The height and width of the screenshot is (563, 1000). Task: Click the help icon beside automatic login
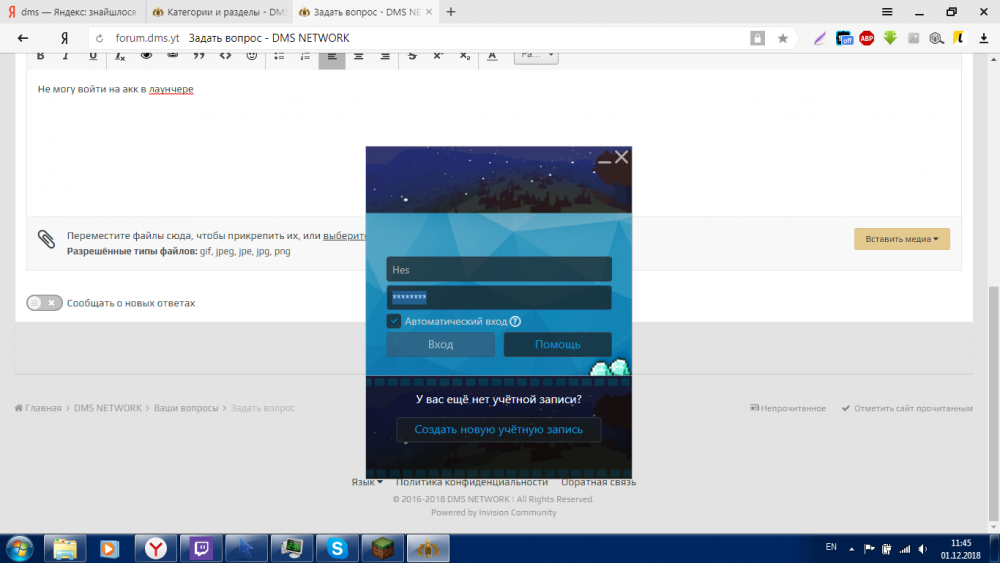point(516,321)
